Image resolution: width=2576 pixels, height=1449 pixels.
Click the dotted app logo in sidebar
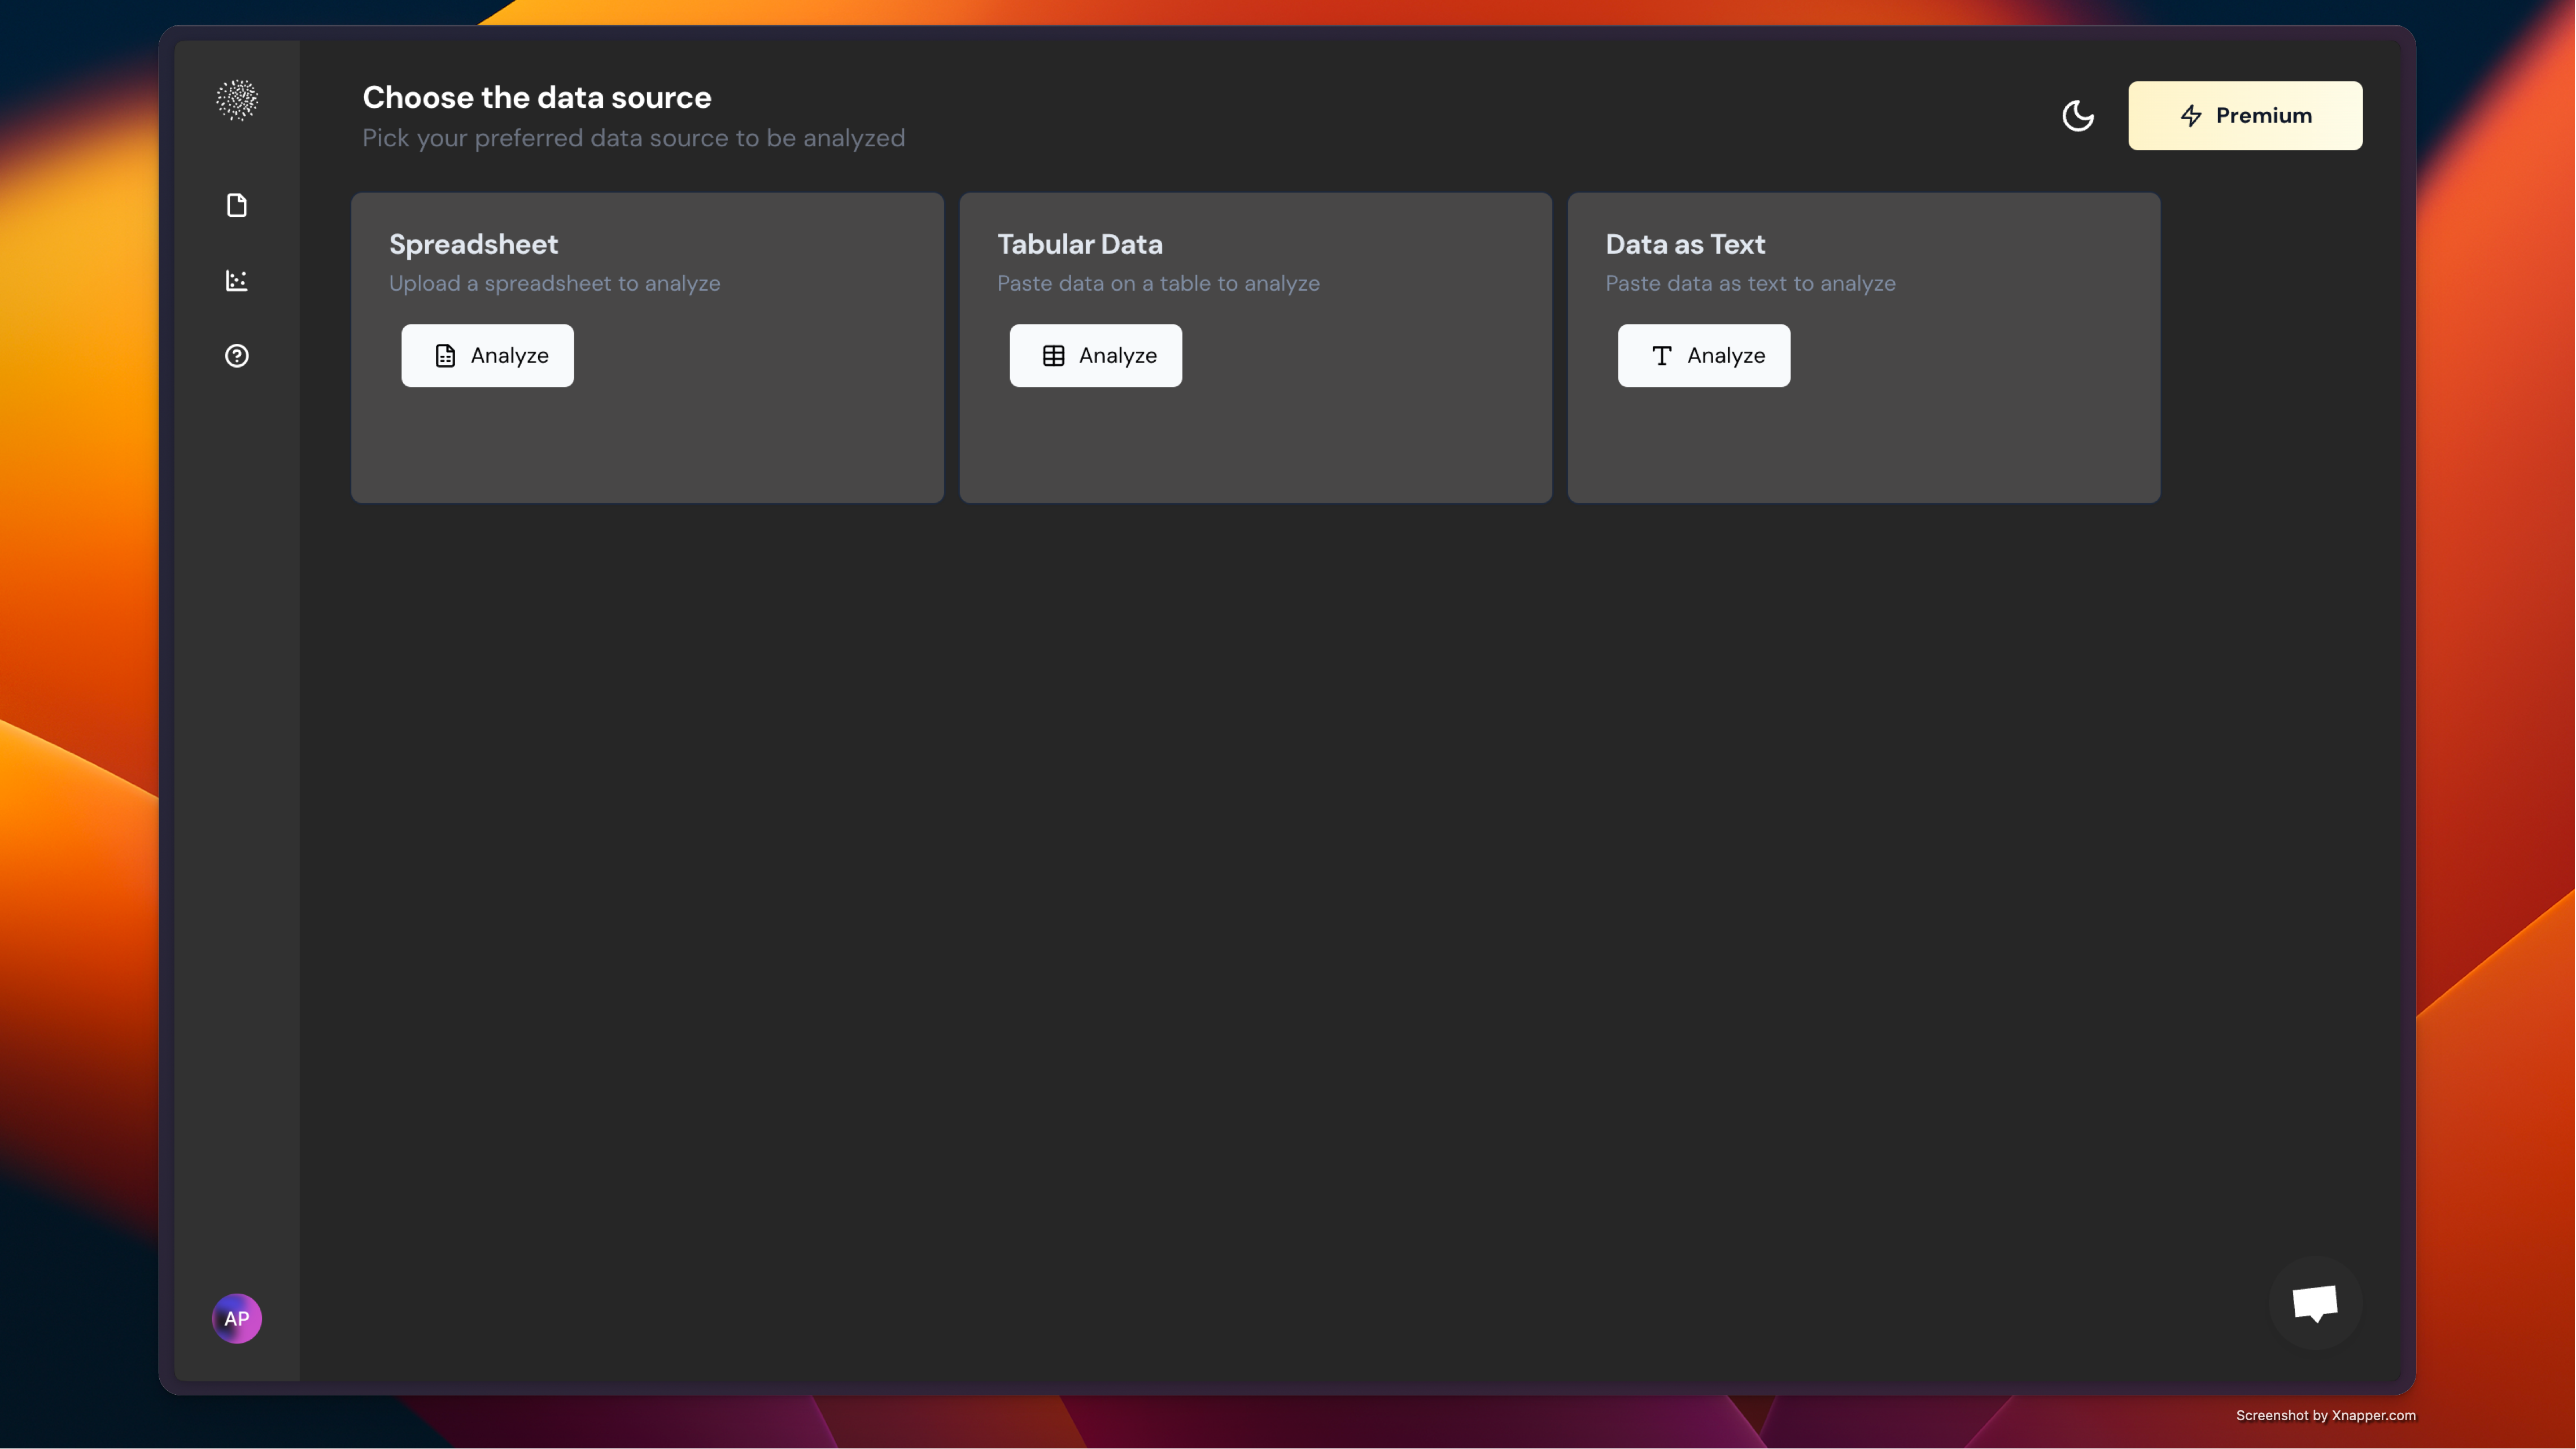tap(237, 100)
